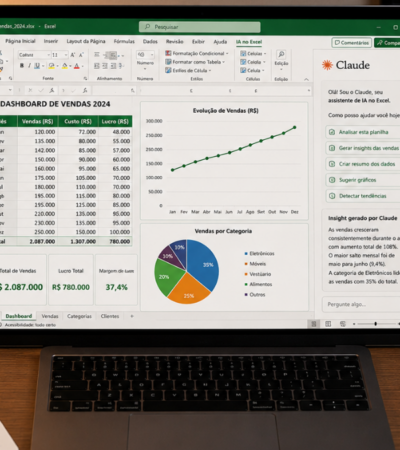Collapse the ribbon with the chevron
The width and height of the screenshot is (400, 450).
click(x=306, y=79)
